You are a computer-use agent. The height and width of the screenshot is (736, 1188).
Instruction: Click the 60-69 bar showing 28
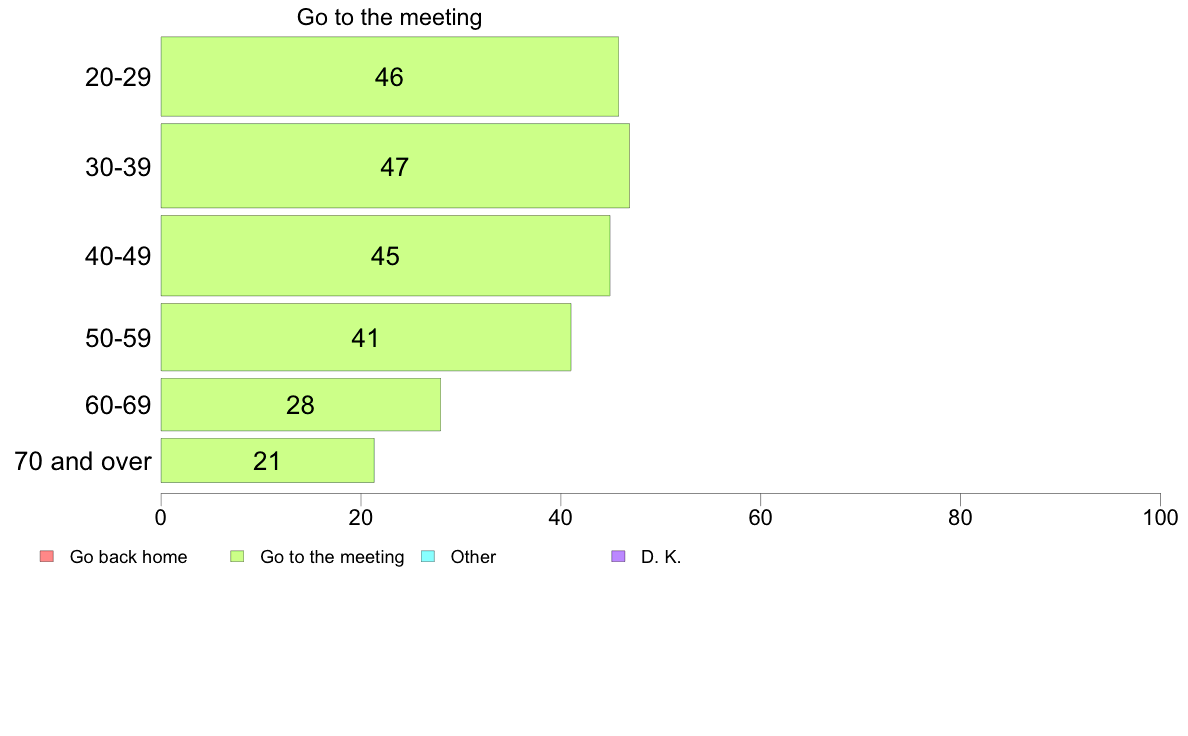point(300,405)
